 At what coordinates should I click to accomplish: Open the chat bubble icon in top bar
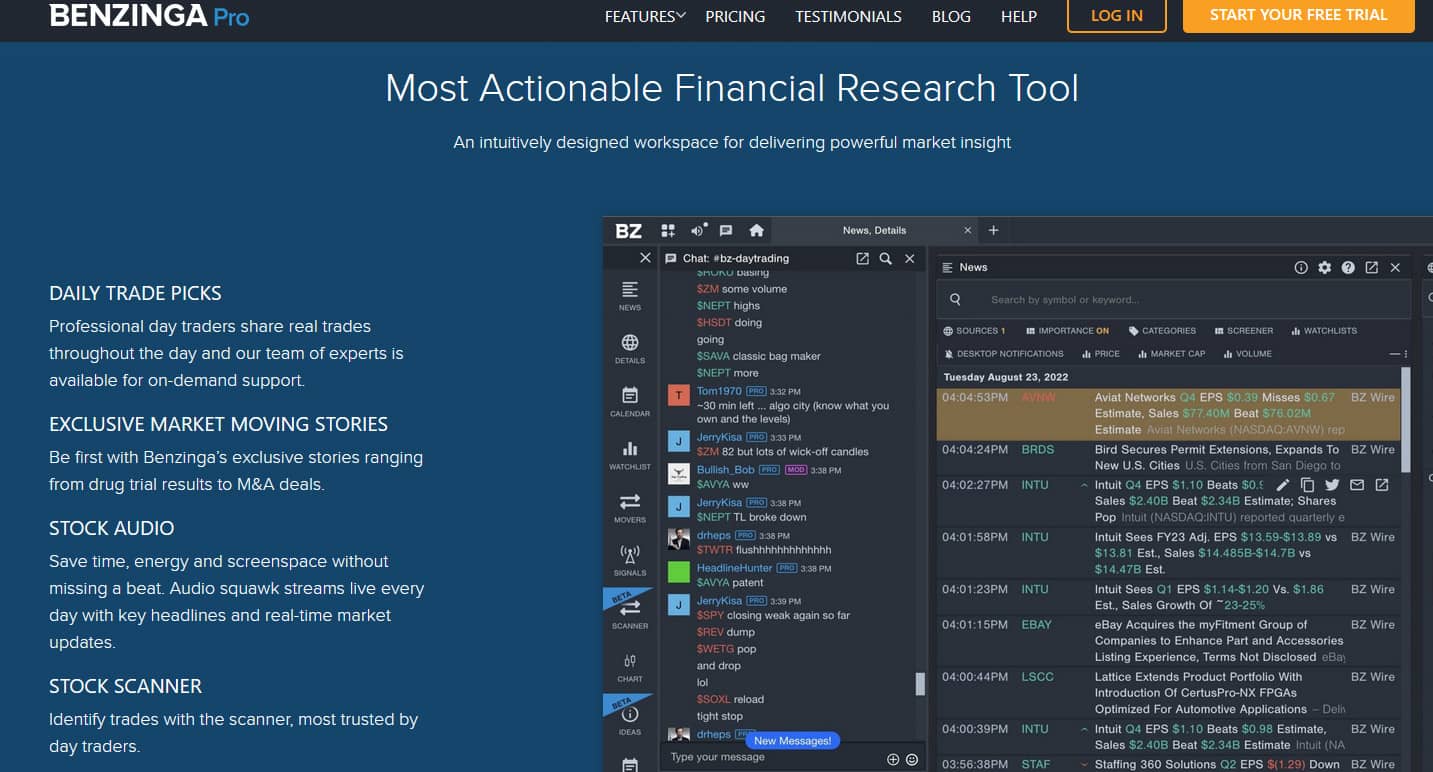pyautogui.click(x=726, y=231)
